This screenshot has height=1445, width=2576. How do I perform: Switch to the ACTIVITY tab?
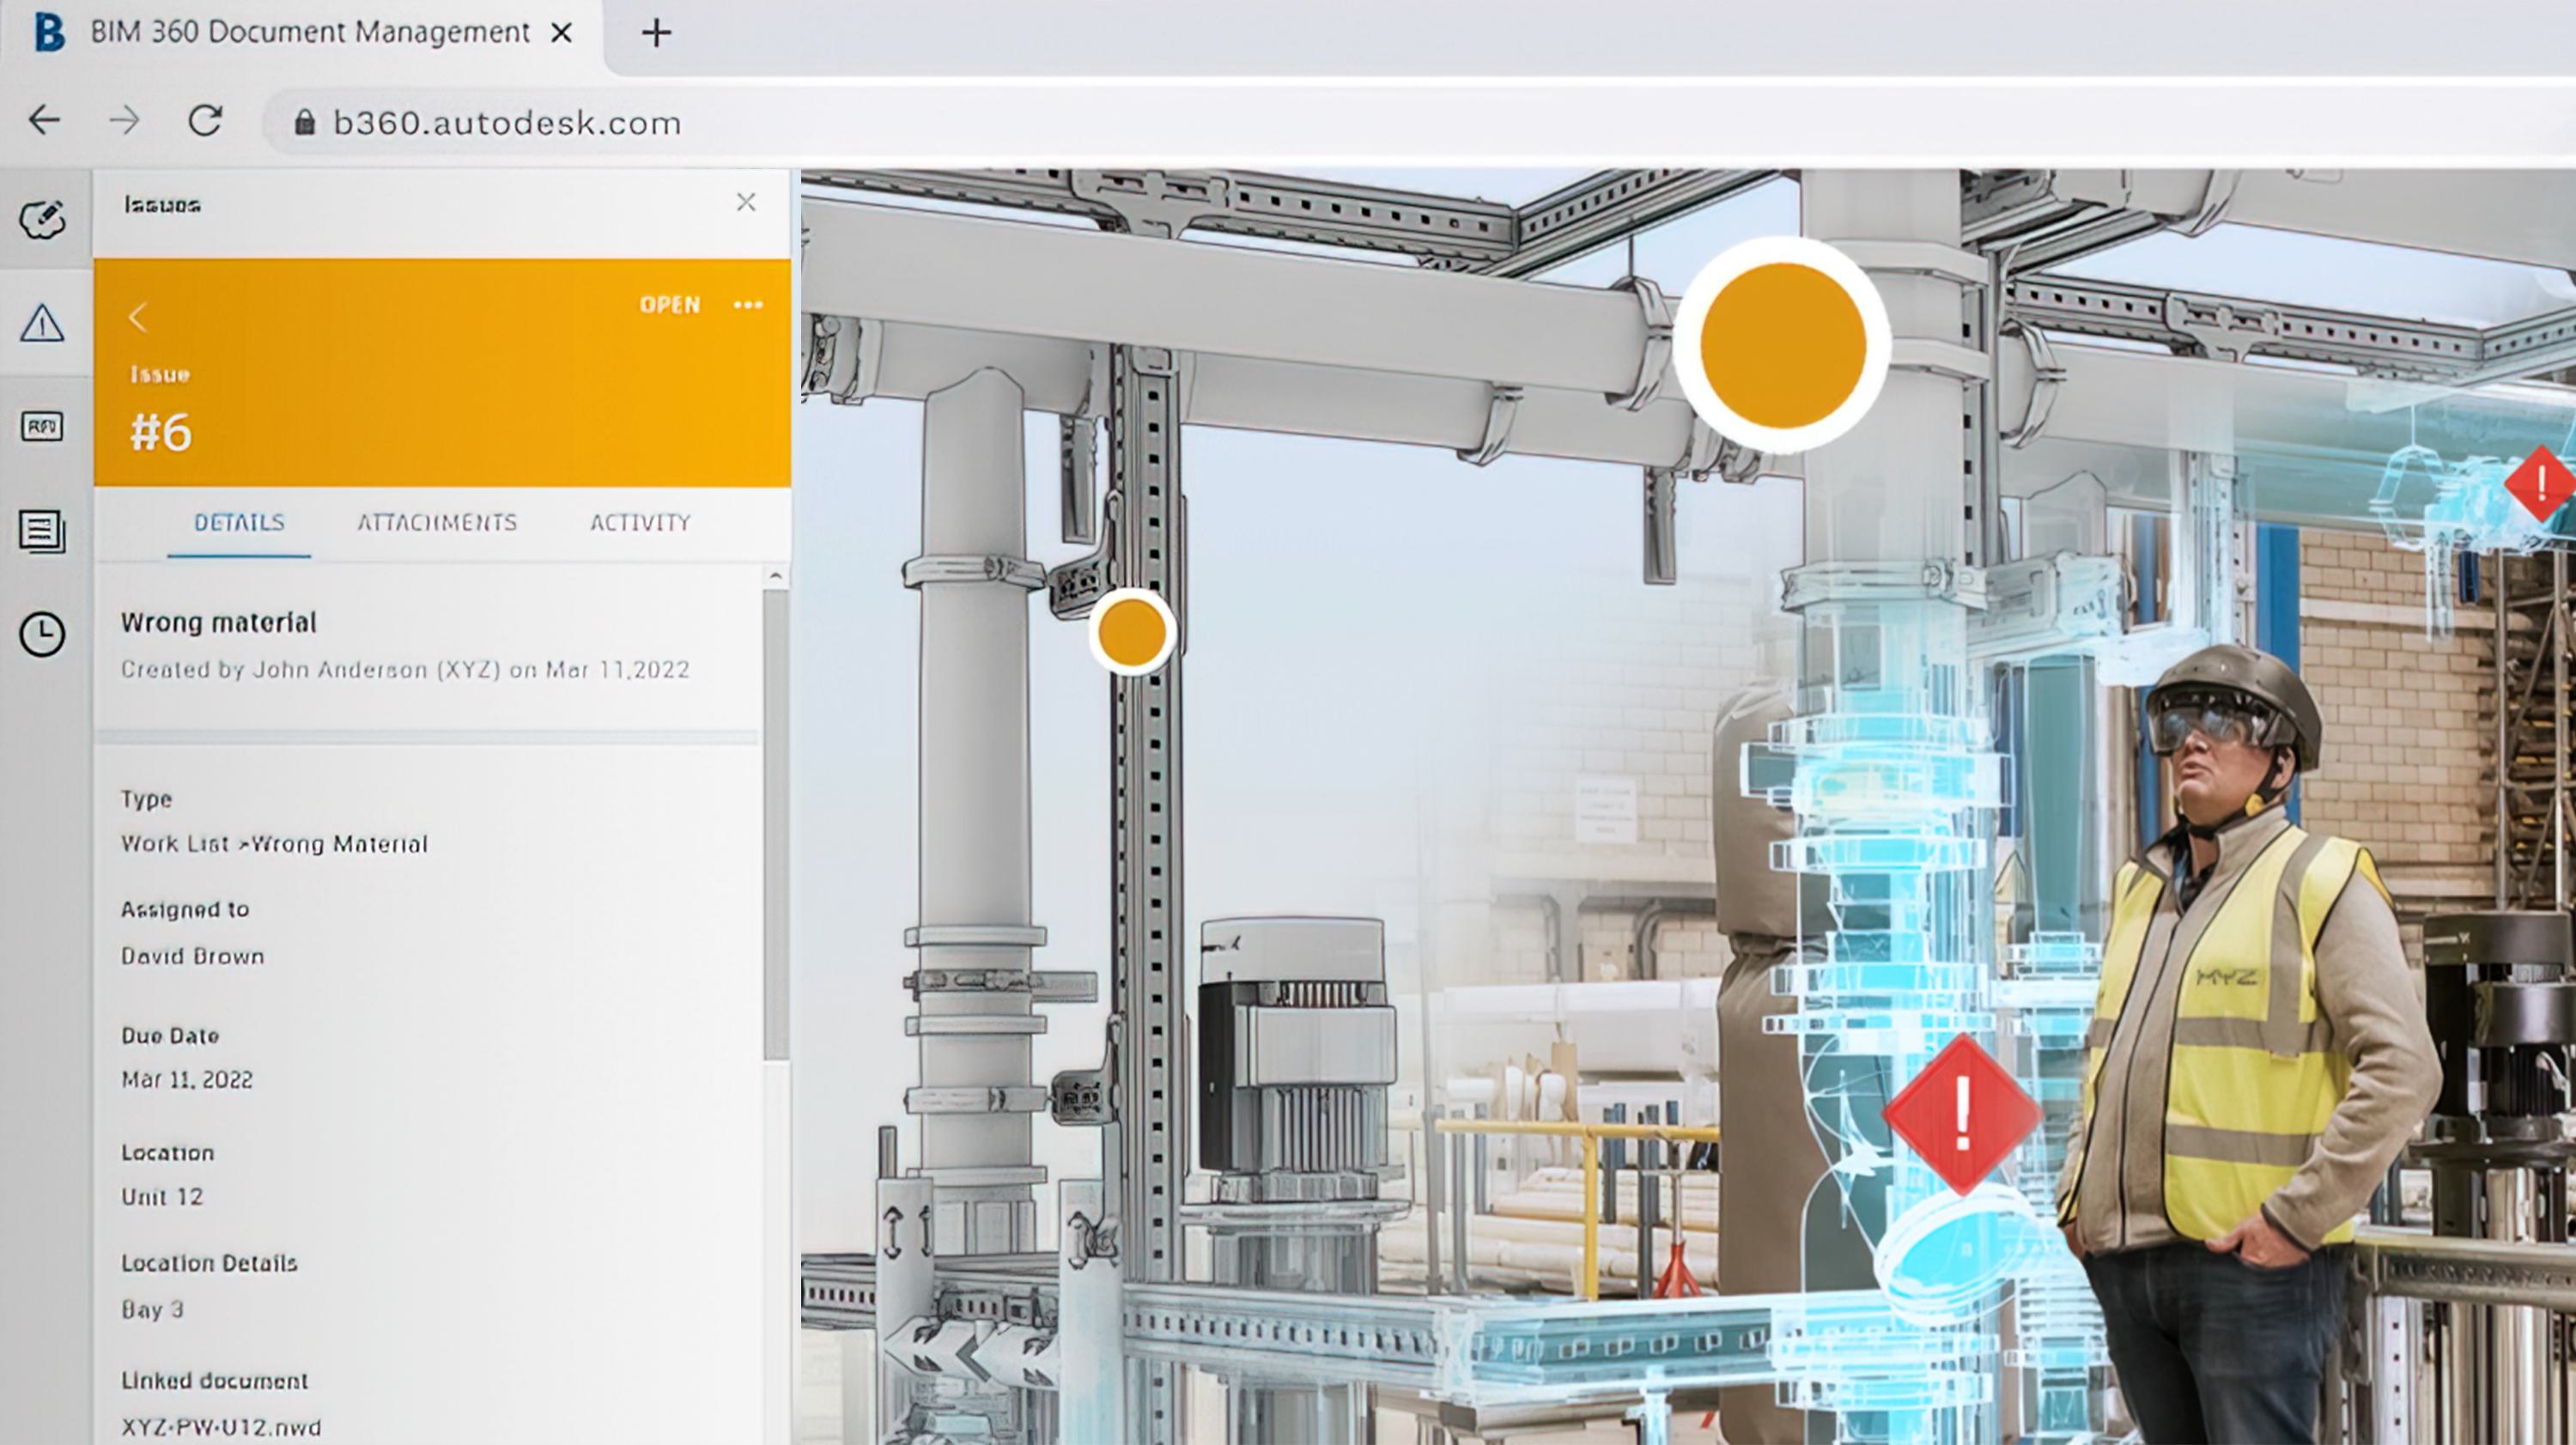639,522
